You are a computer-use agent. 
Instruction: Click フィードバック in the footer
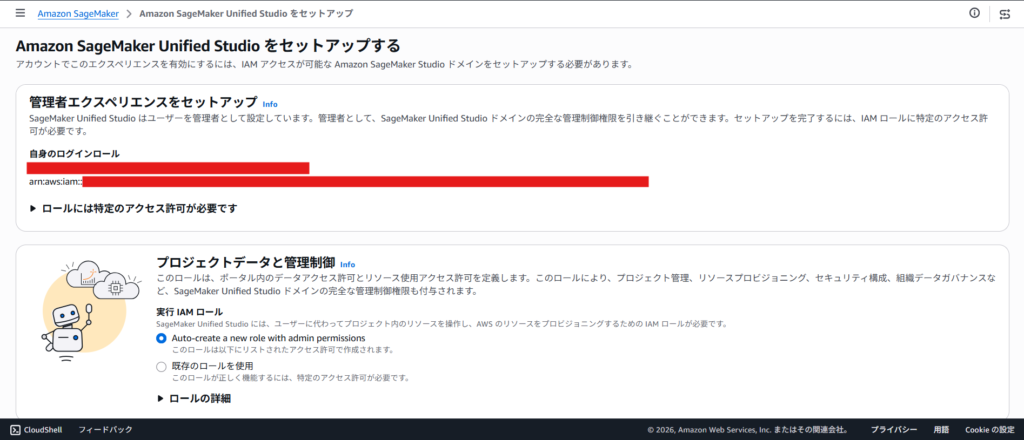tap(105, 430)
